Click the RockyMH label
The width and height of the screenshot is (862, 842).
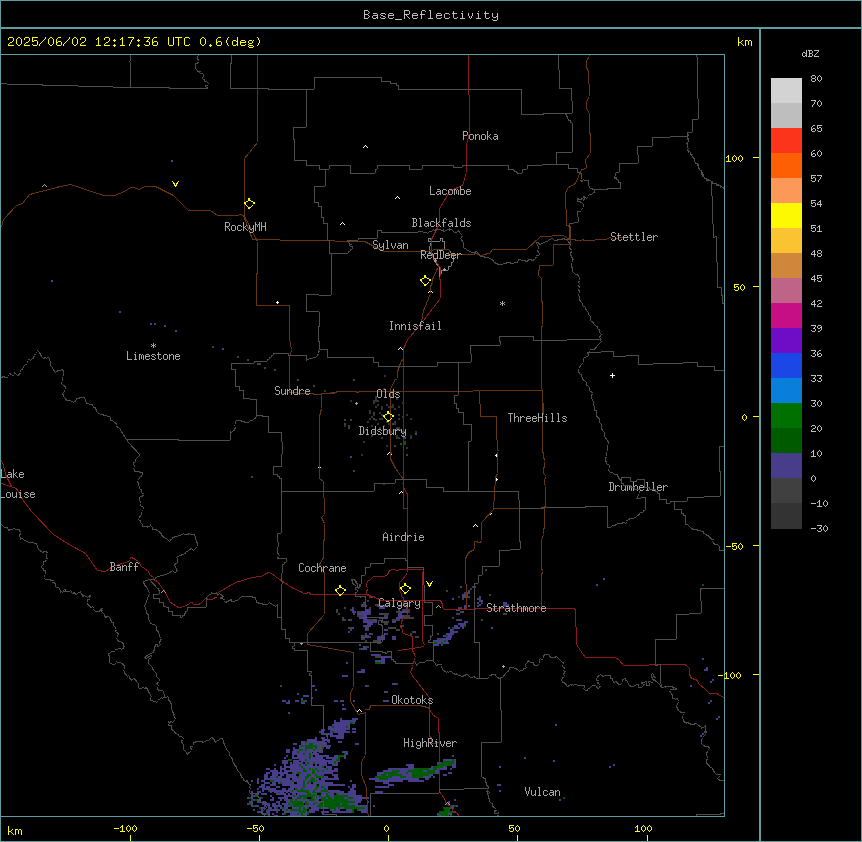point(245,227)
